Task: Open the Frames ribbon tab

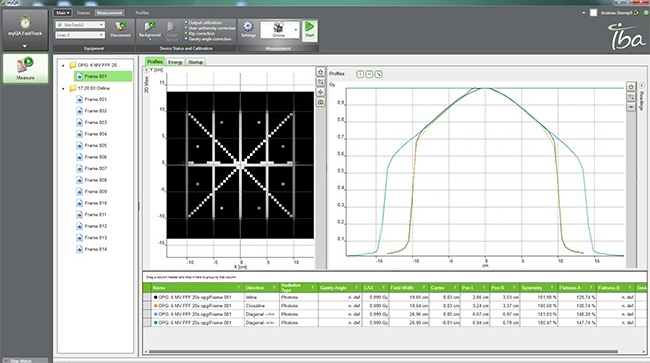Action: [83, 13]
